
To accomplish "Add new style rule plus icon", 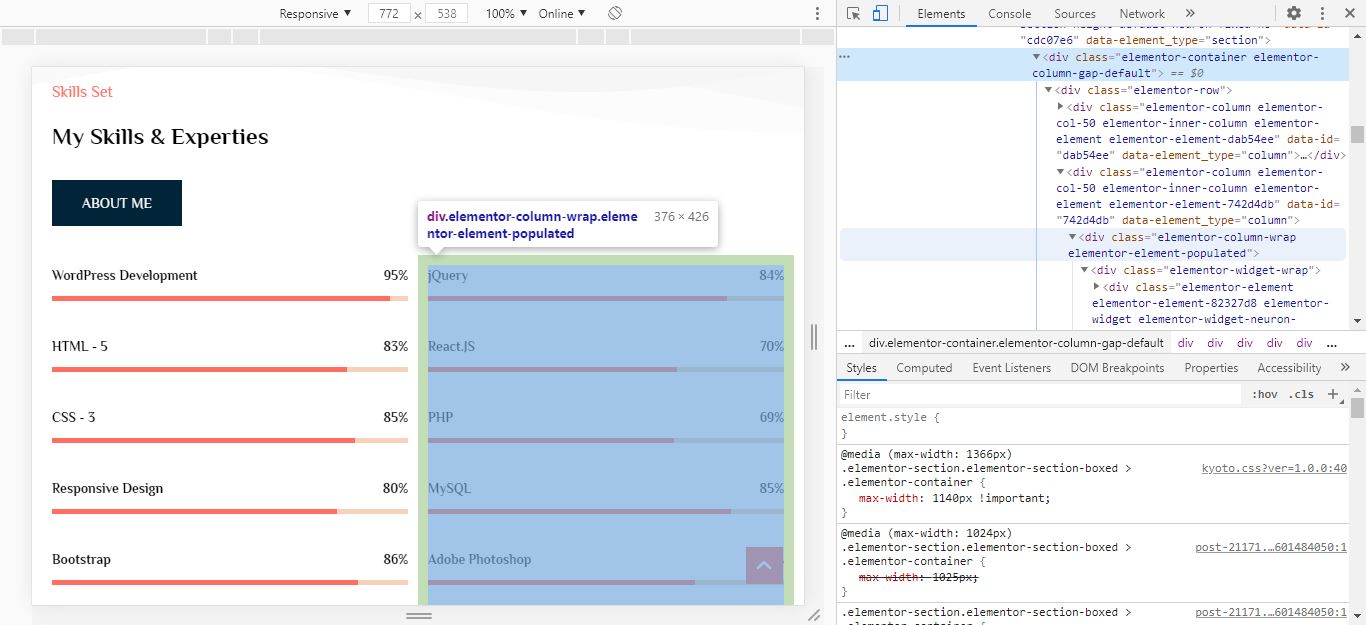I will (1333, 394).
